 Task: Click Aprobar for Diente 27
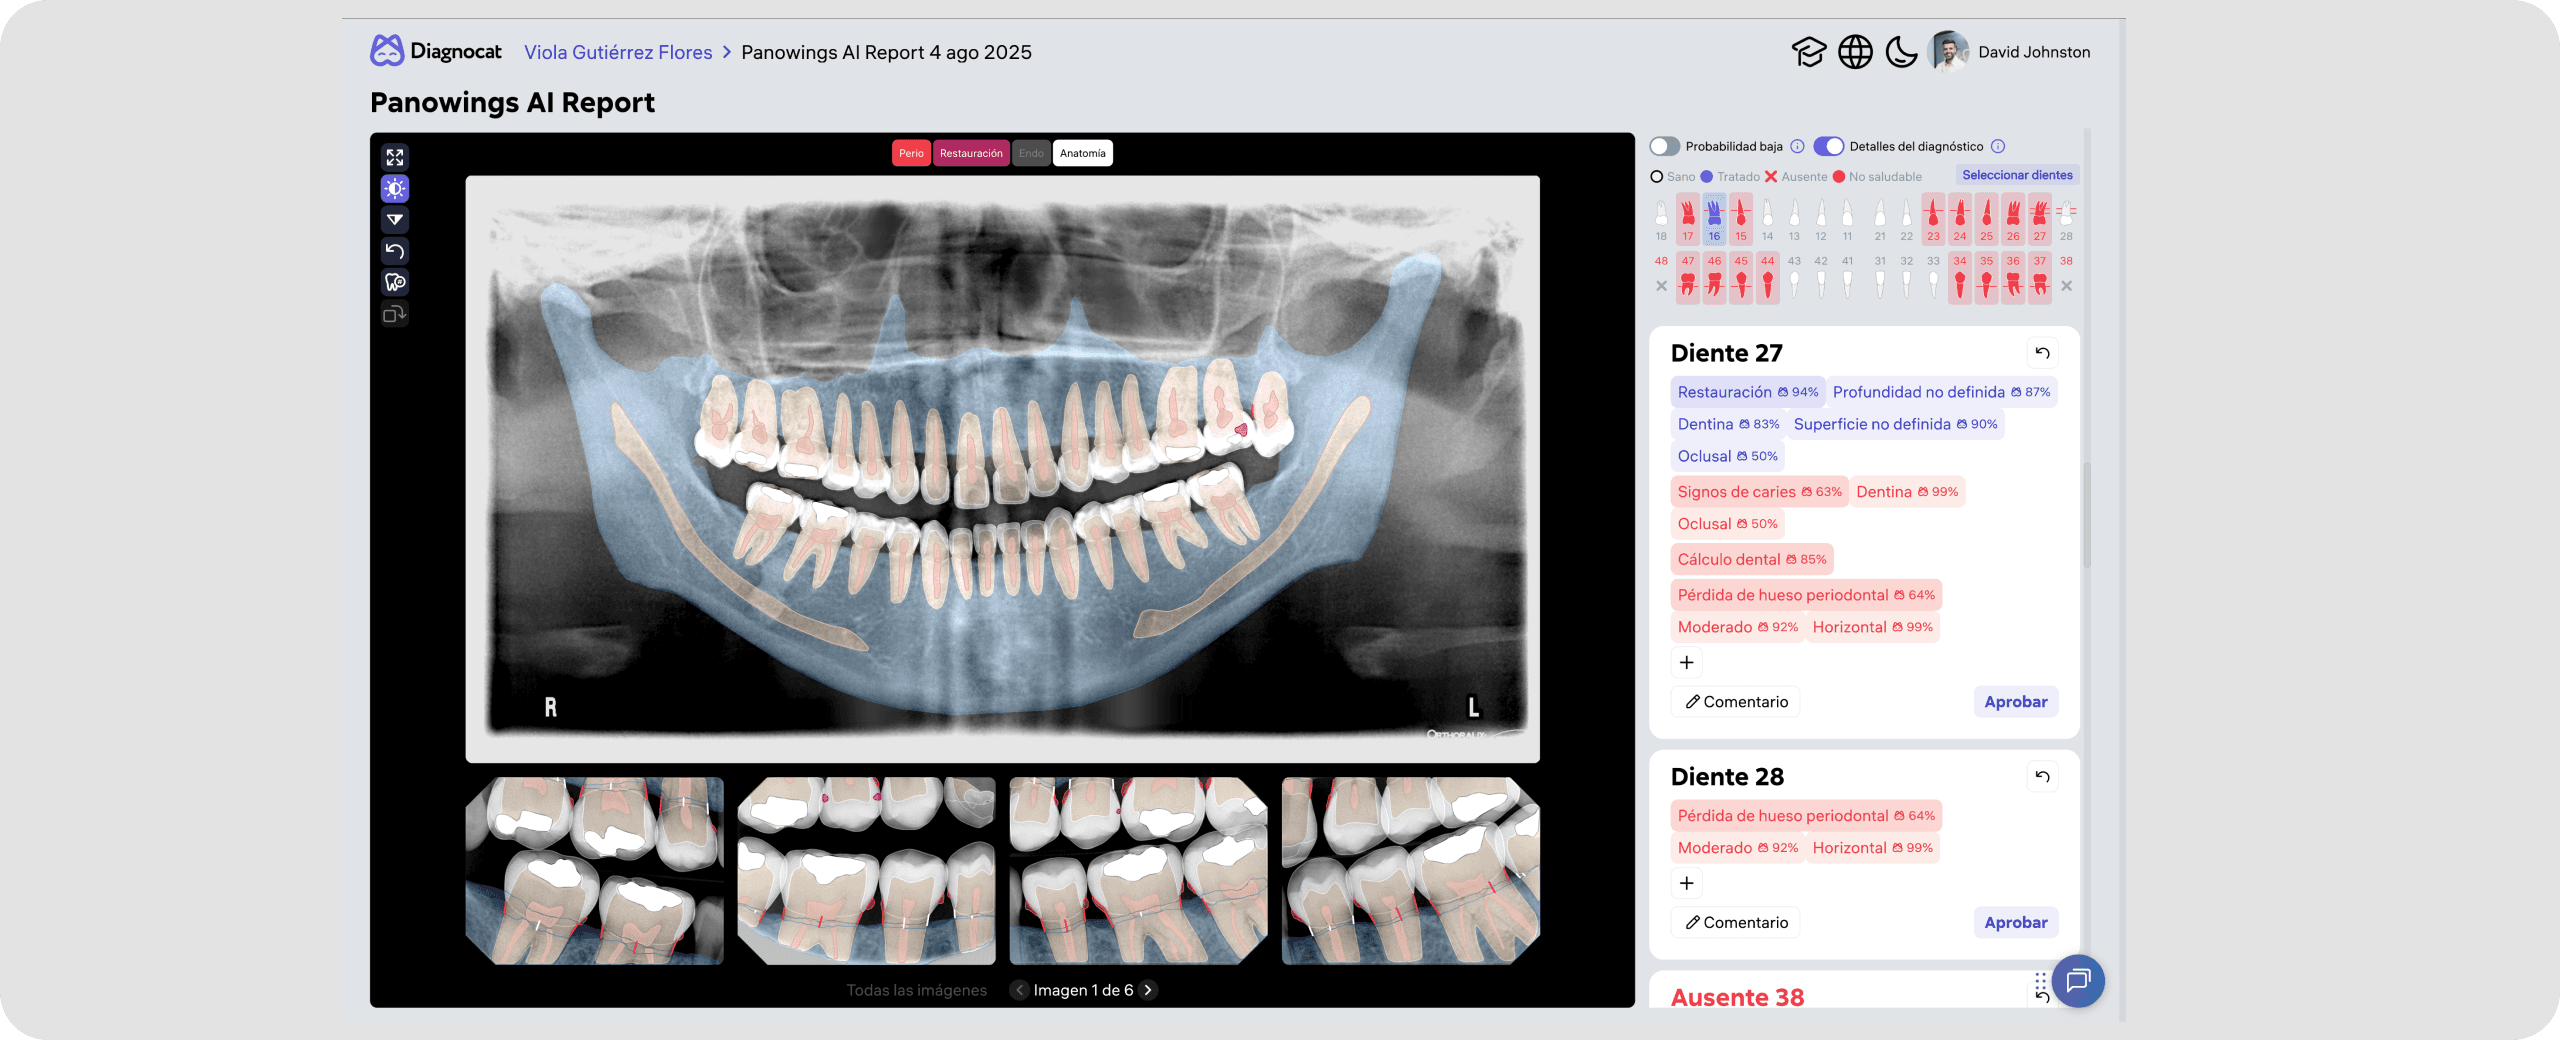[x=2015, y=701]
